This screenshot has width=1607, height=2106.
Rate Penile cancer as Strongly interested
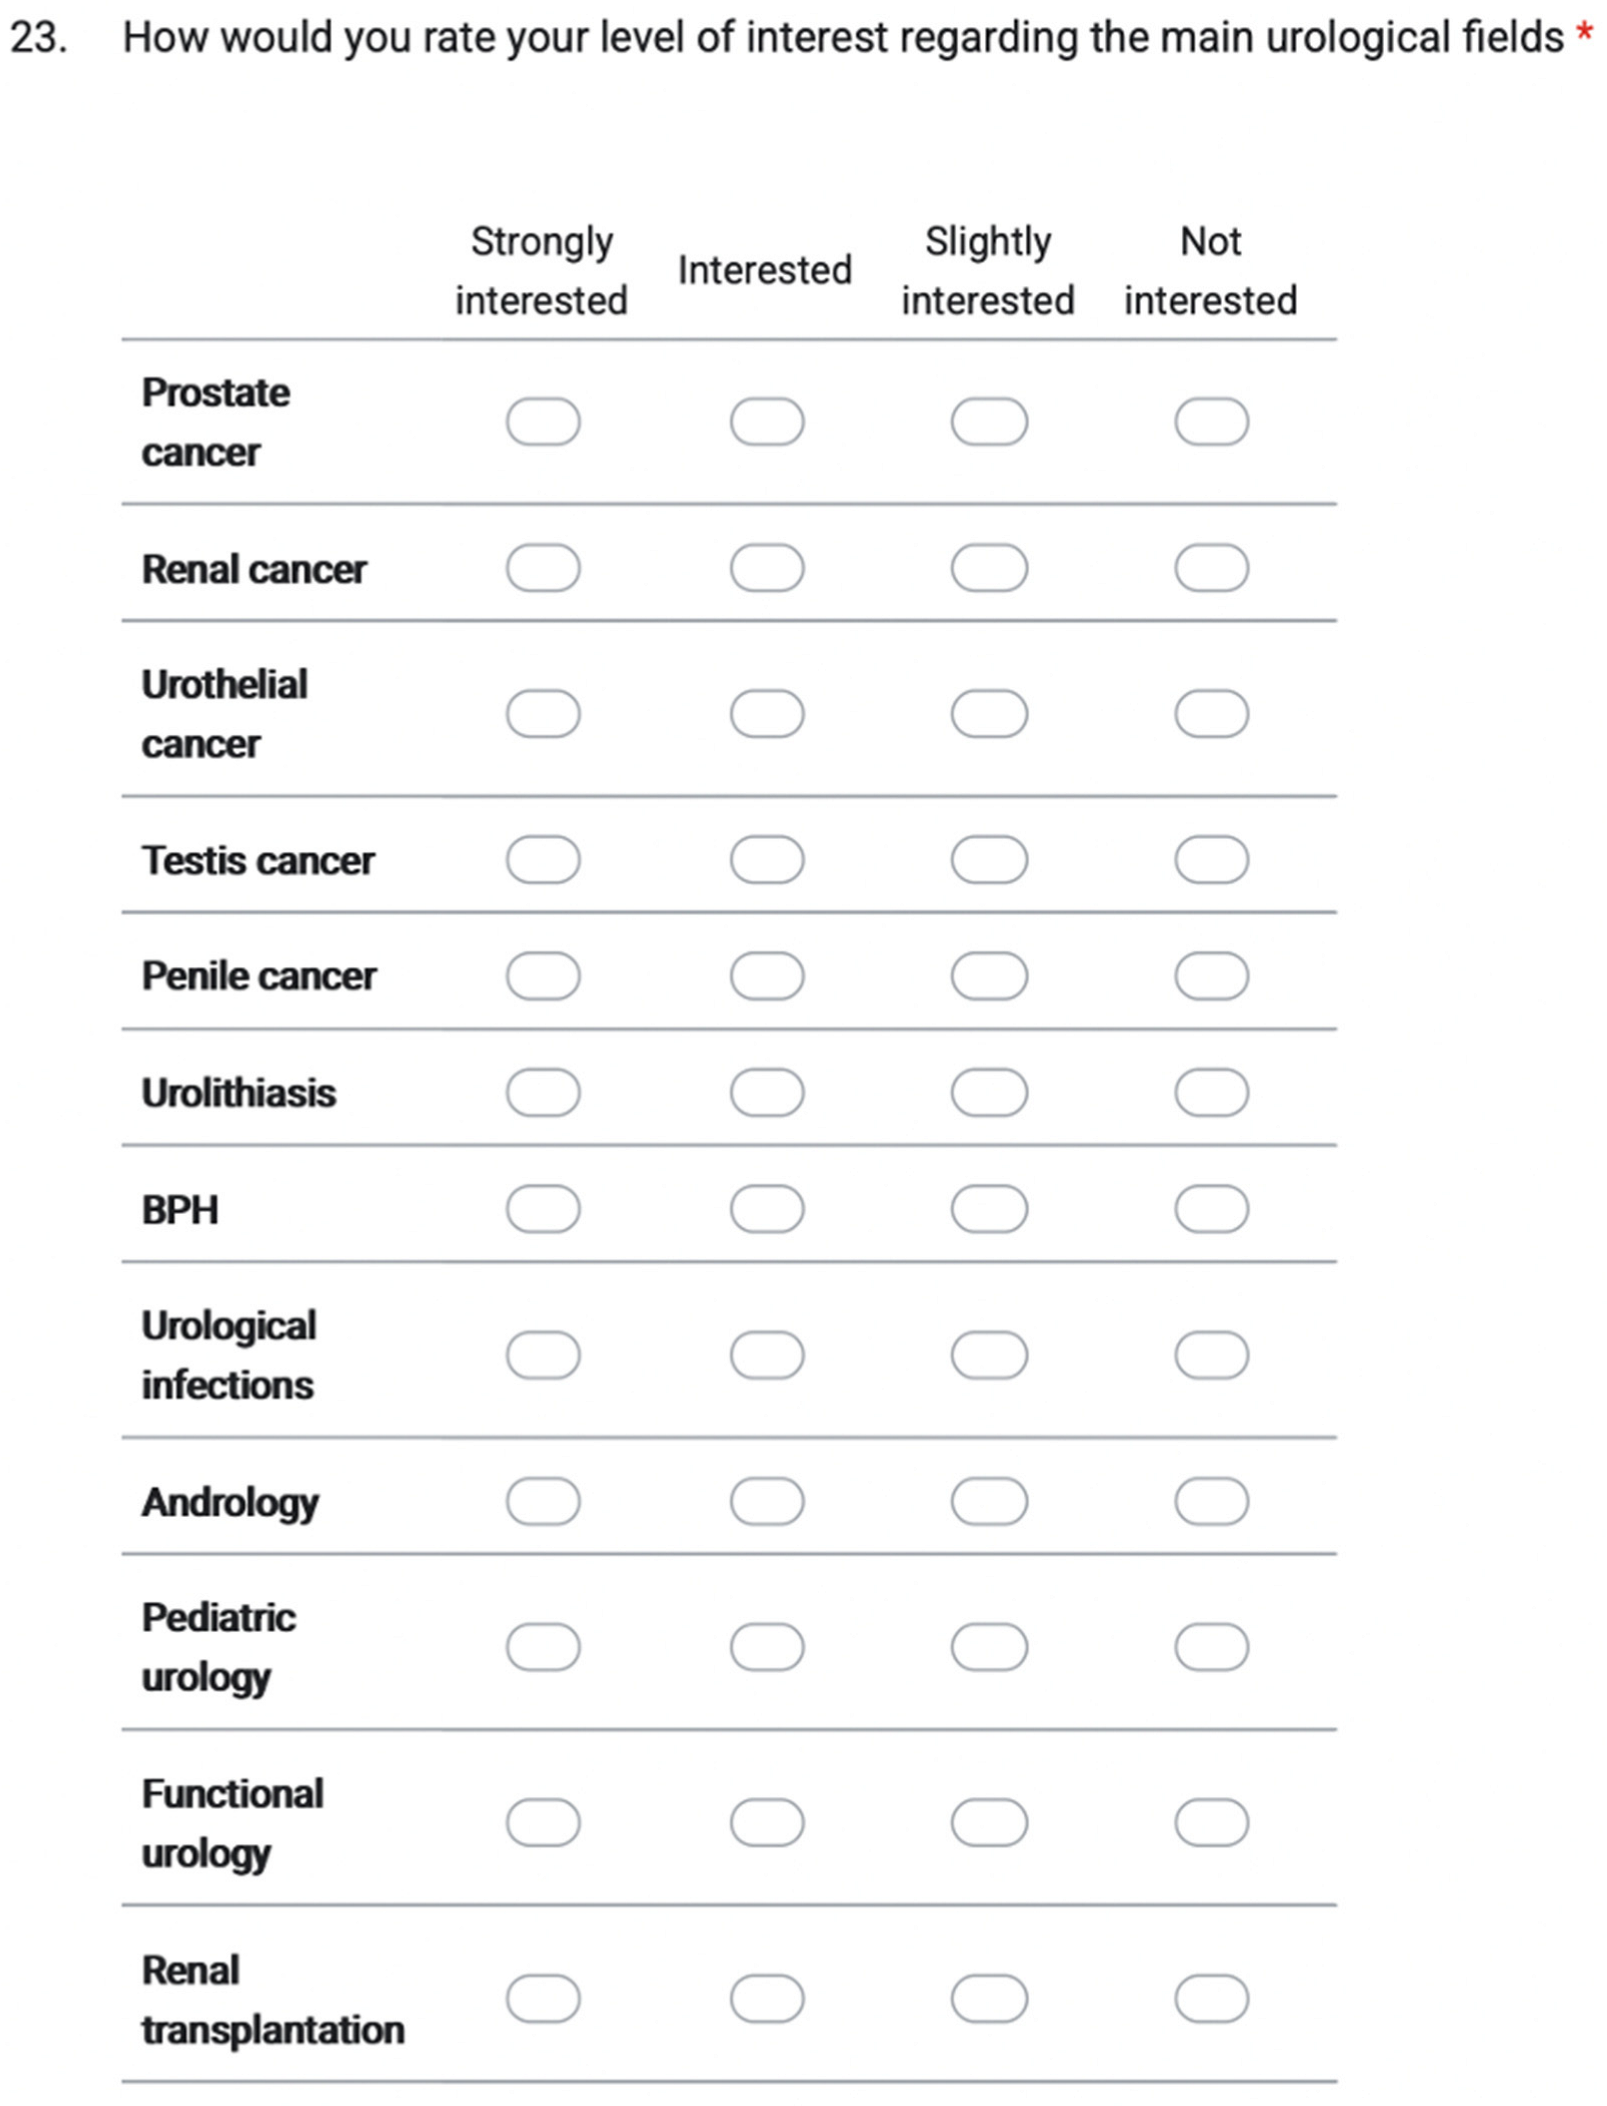(543, 976)
